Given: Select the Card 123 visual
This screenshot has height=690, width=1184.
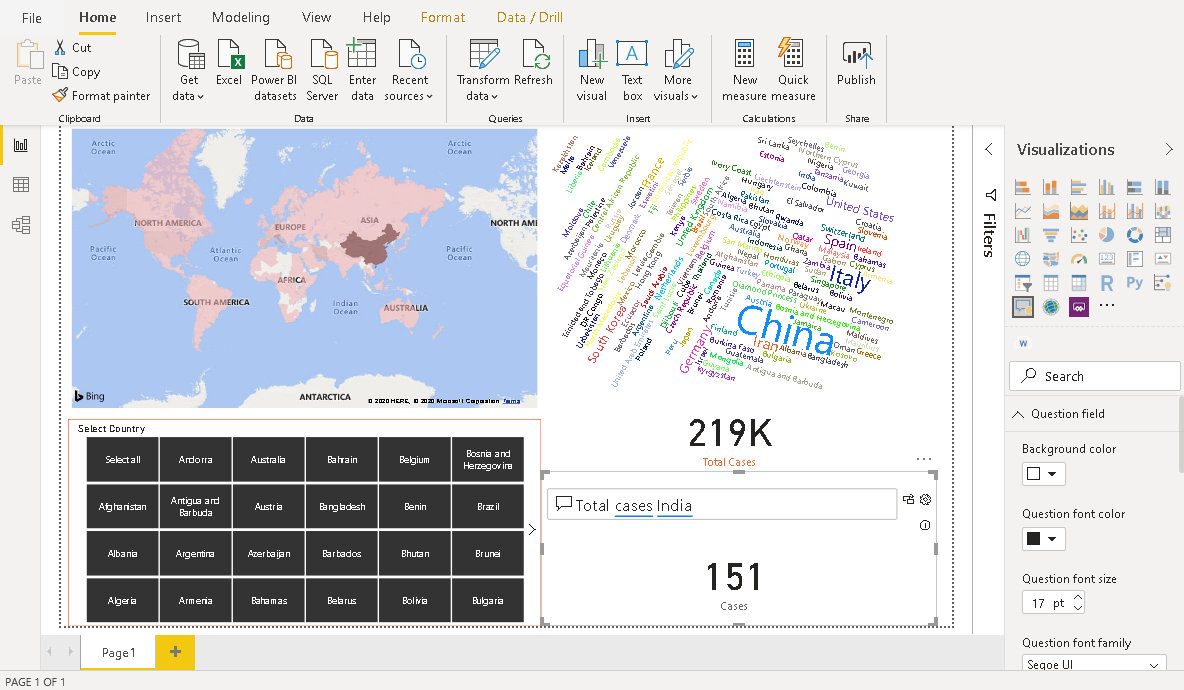Looking at the screenshot, I should [x=1107, y=259].
